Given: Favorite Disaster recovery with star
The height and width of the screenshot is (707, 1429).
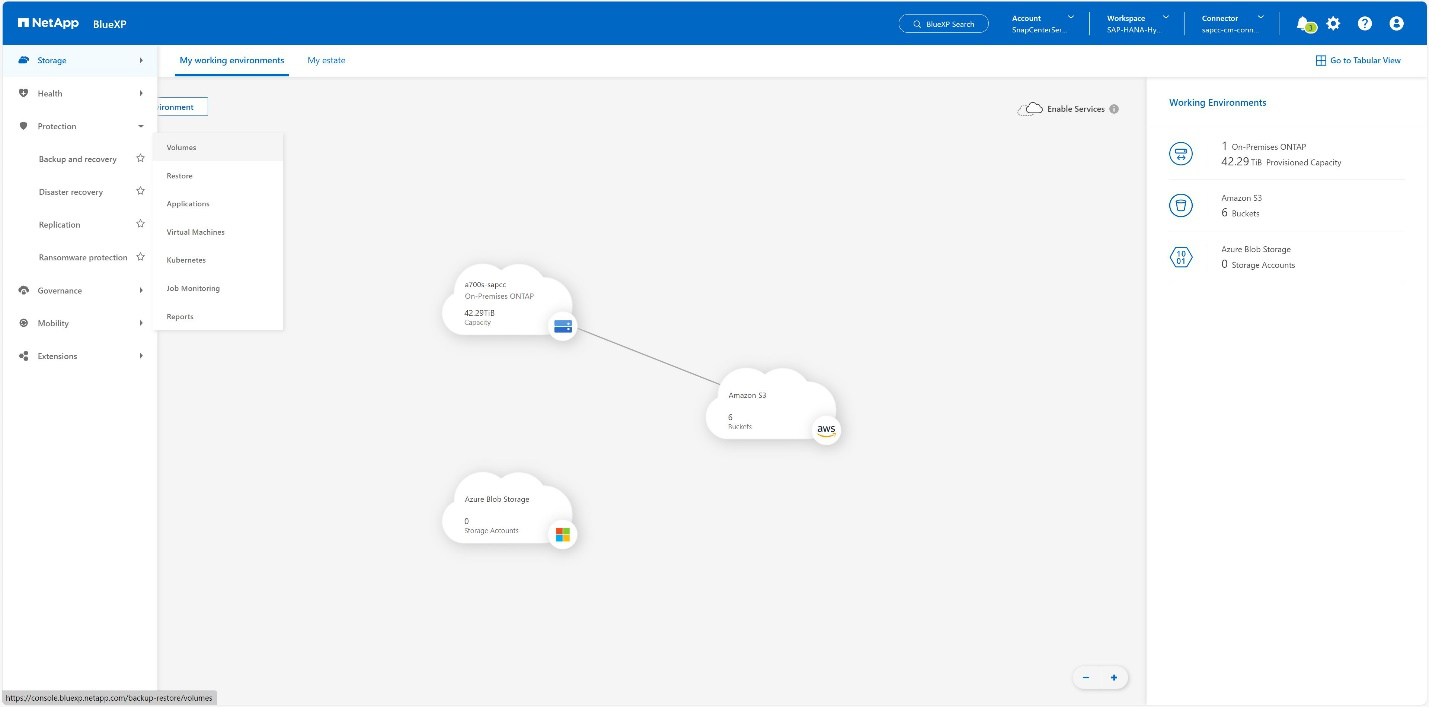Looking at the screenshot, I should tap(140, 191).
